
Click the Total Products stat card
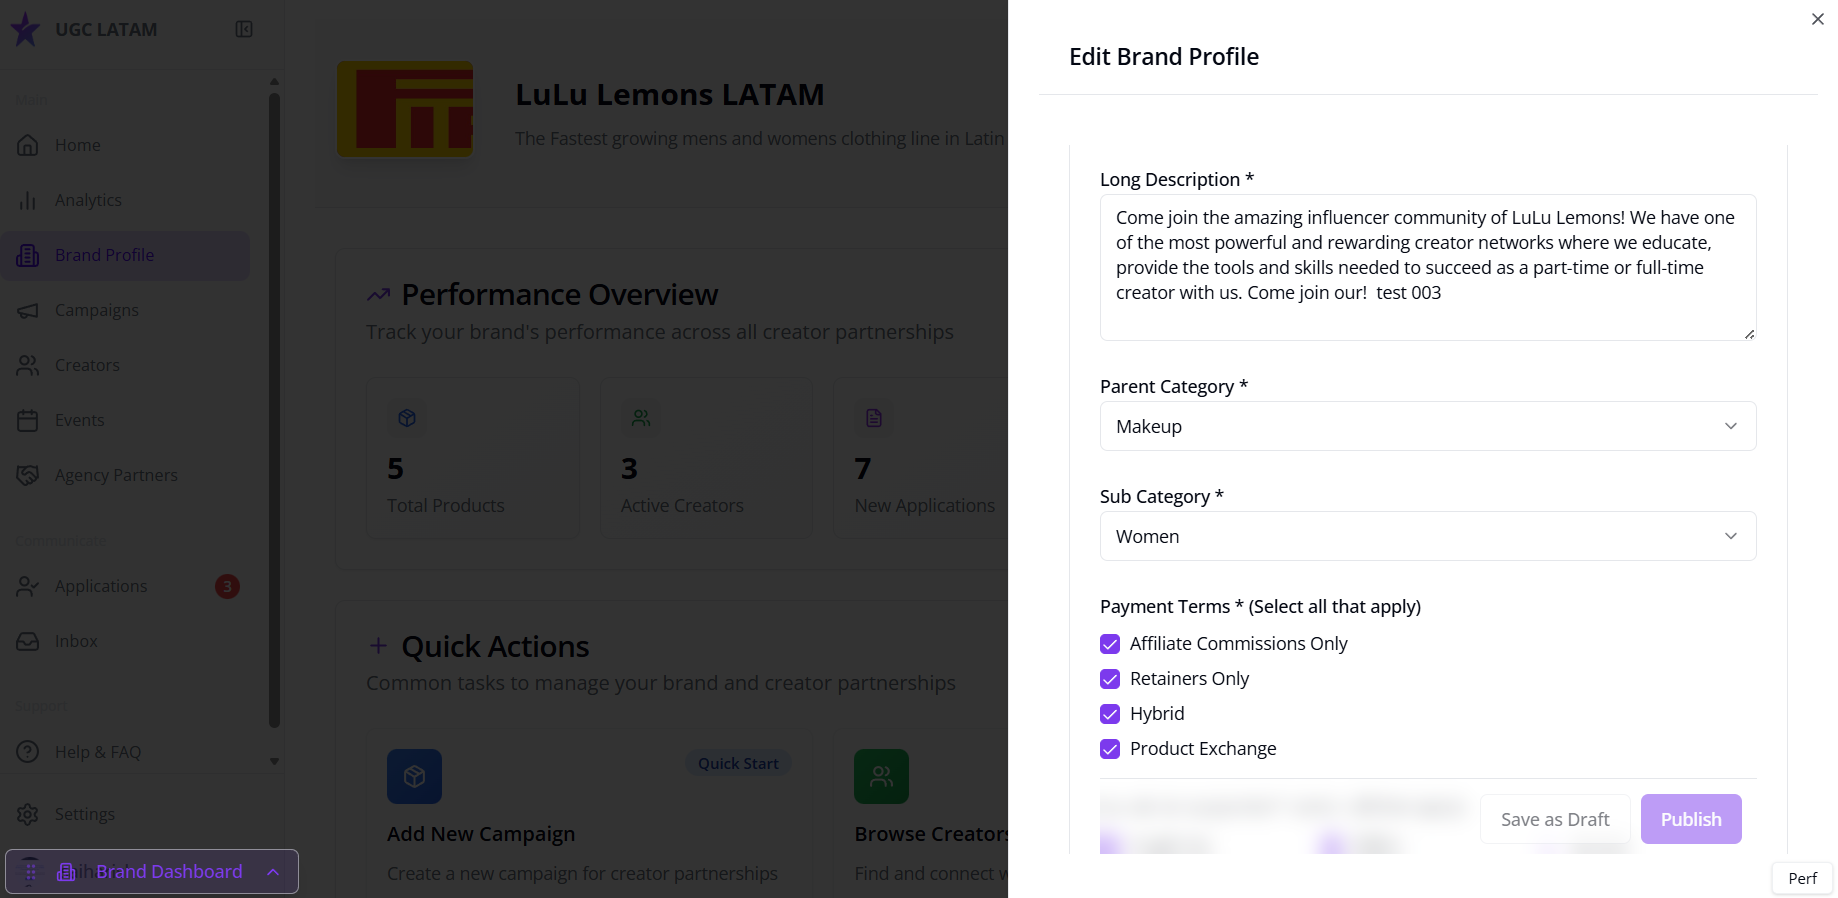point(473,458)
